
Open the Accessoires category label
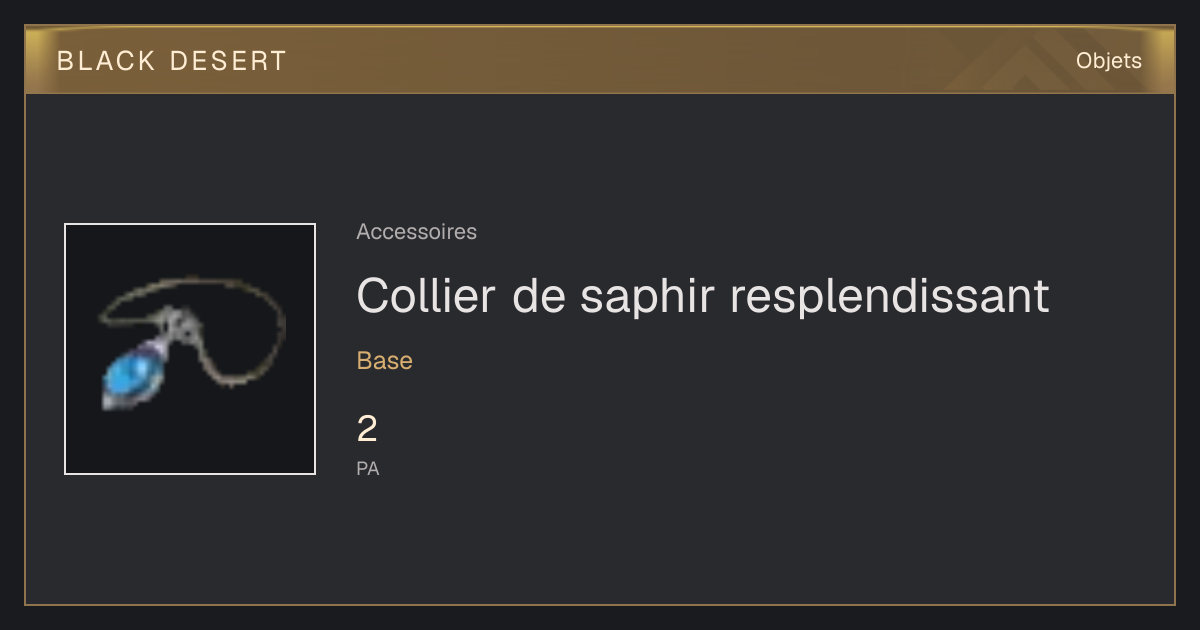pos(416,232)
